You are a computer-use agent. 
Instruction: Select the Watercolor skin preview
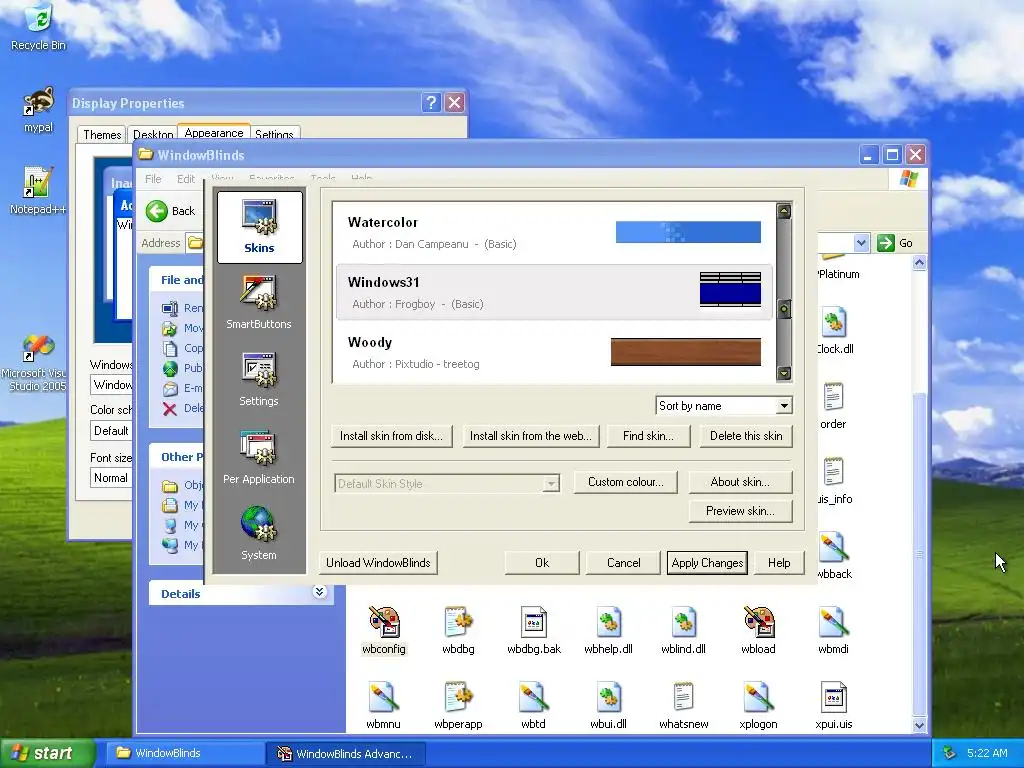click(x=688, y=232)
